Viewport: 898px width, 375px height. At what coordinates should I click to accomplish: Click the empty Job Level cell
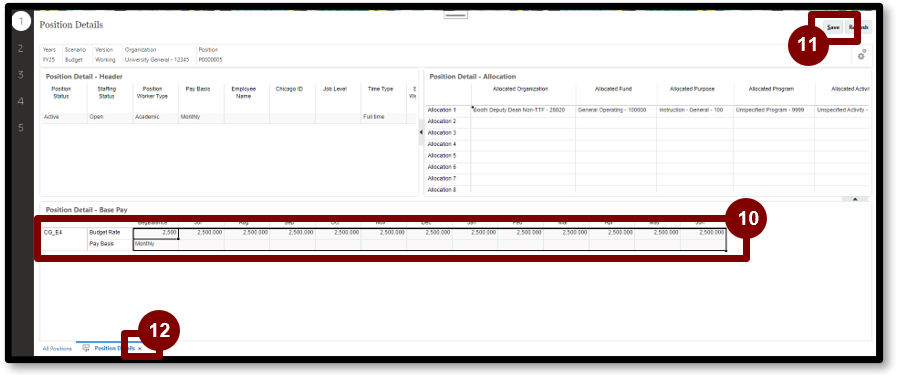[338, 117]
